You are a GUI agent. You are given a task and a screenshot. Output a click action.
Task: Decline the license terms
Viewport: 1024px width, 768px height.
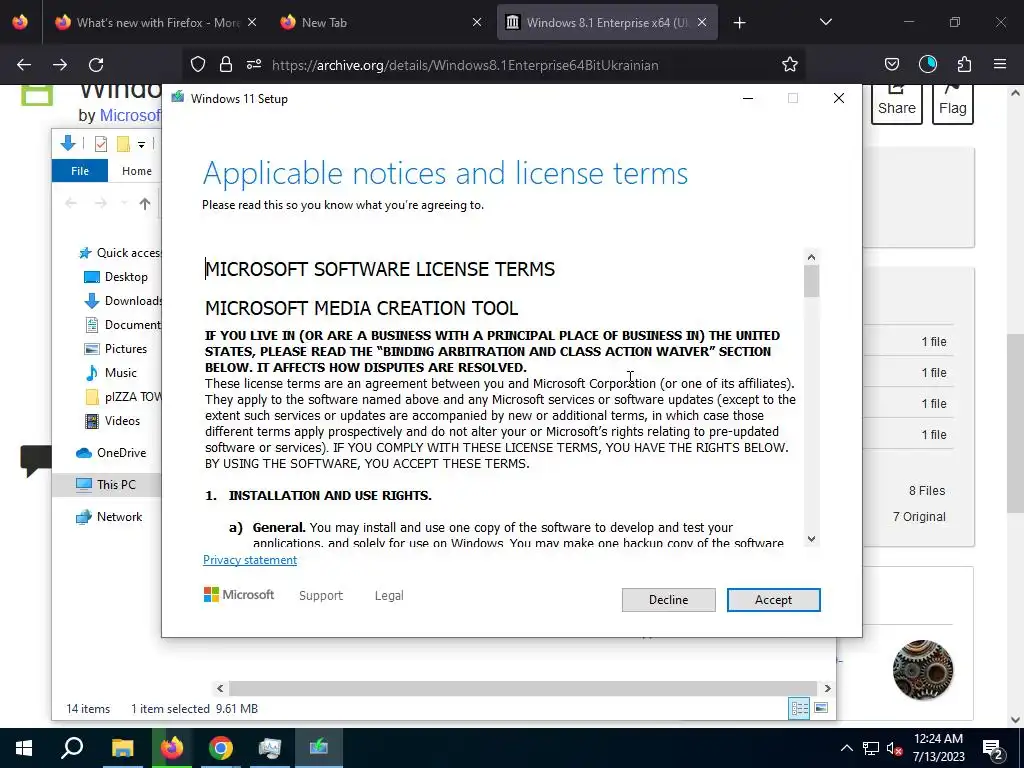click(x=668, y=600)
